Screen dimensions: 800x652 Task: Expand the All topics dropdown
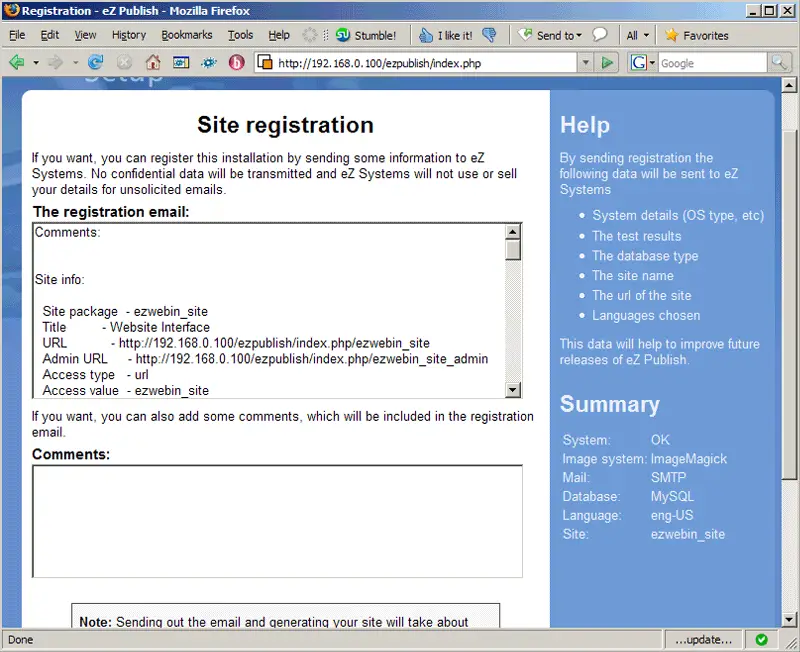click(637, 35)
